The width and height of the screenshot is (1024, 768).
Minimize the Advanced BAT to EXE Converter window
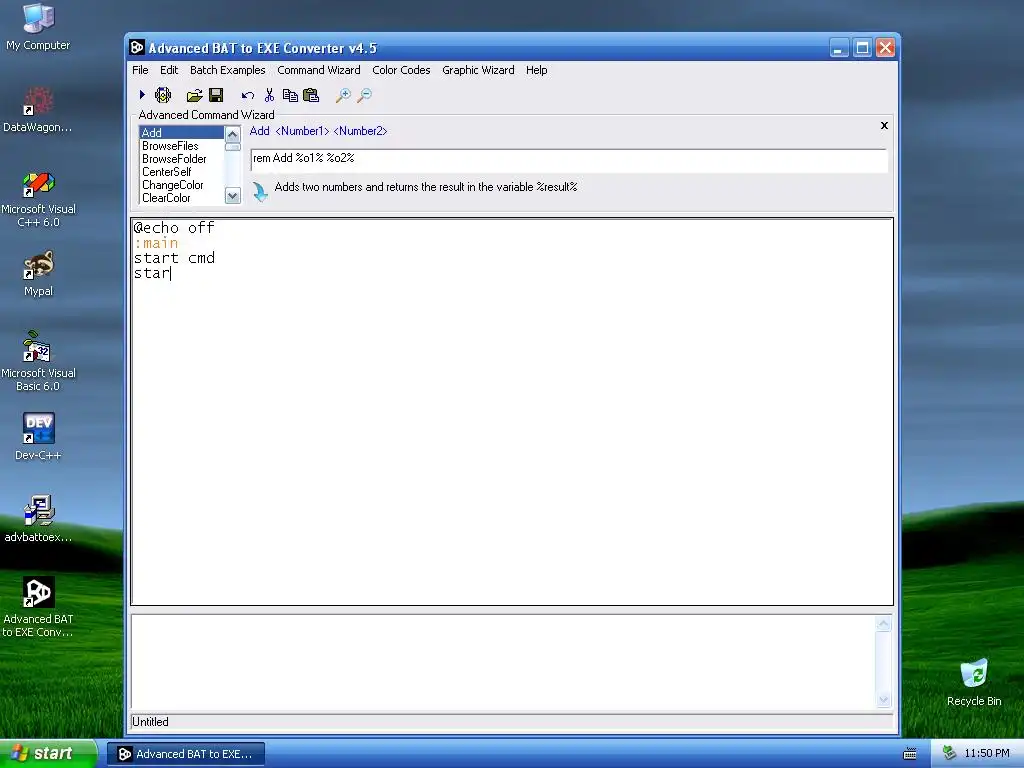click(839, 48)
